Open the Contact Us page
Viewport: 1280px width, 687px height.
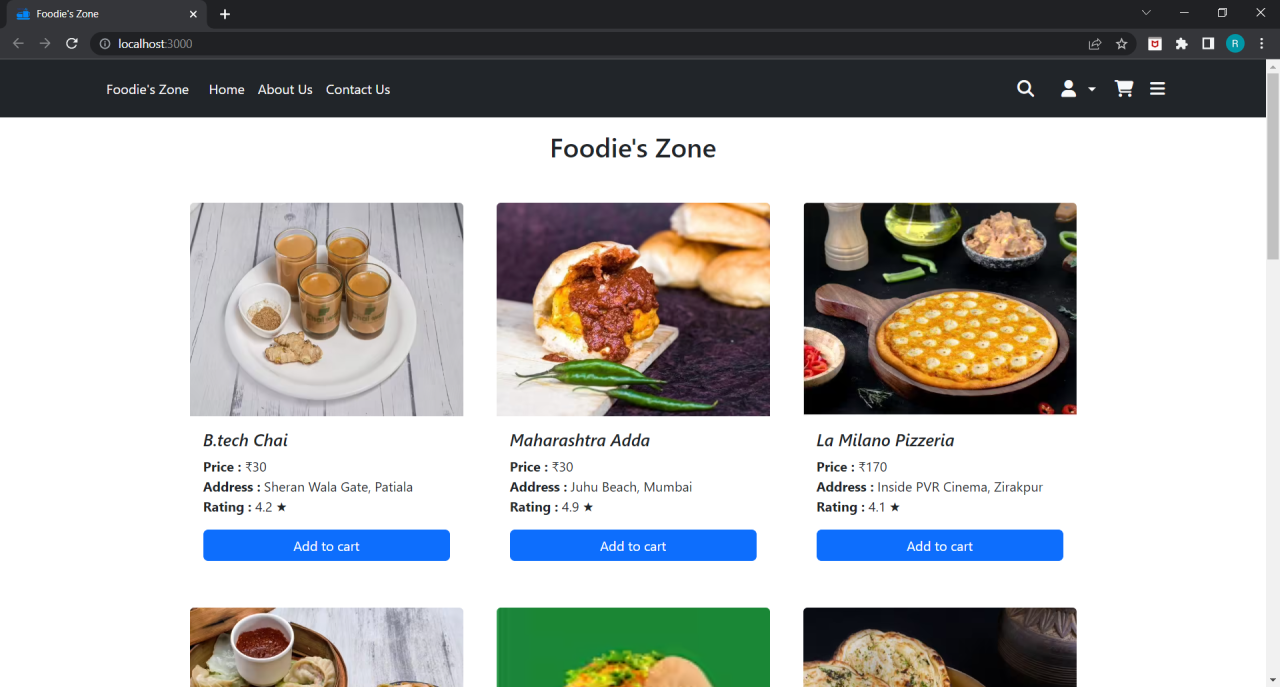point(357,89)
